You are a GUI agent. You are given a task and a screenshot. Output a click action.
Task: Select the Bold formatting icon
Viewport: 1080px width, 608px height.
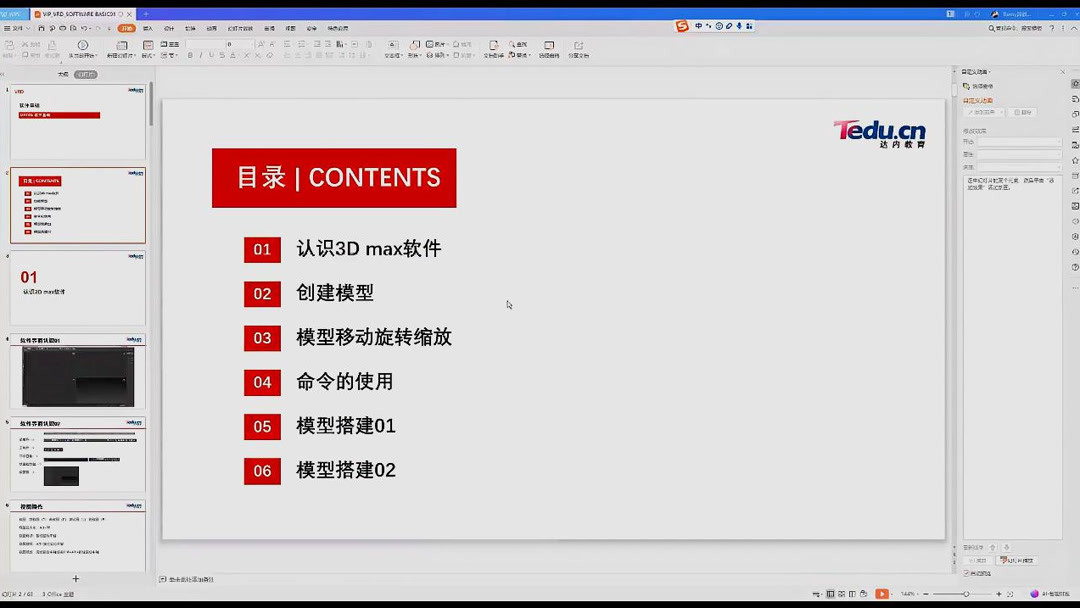pos(190,55)
